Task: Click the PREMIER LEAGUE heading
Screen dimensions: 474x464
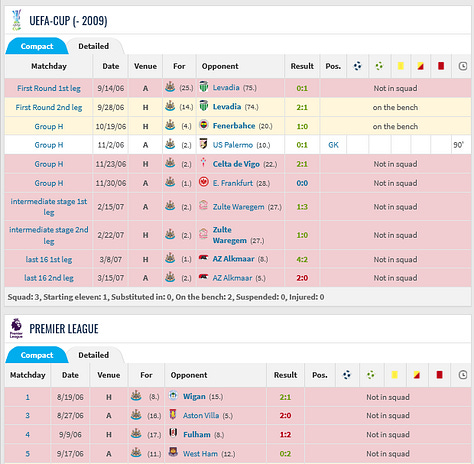Action: (64, 329)
